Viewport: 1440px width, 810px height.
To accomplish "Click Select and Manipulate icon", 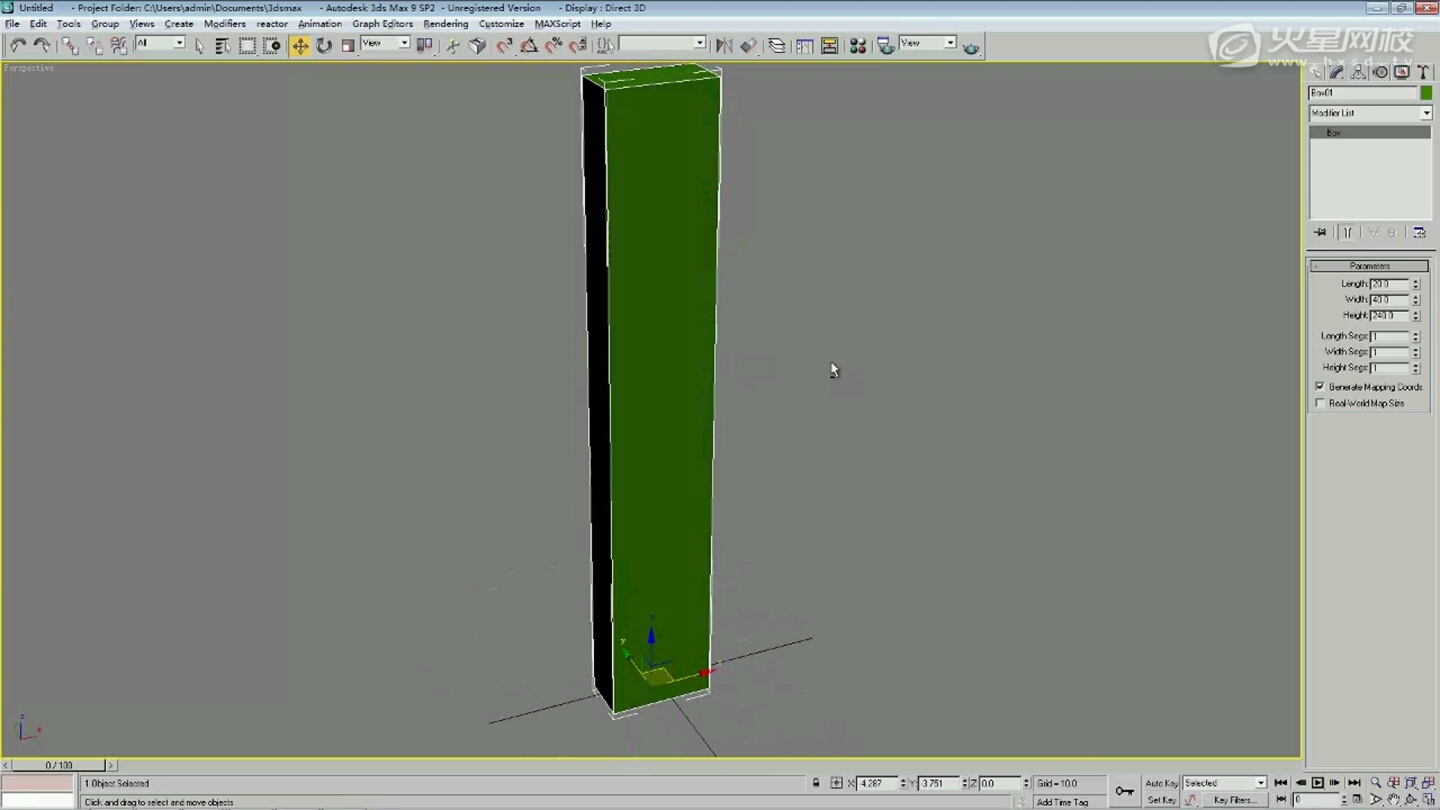I will pos(453,45).
